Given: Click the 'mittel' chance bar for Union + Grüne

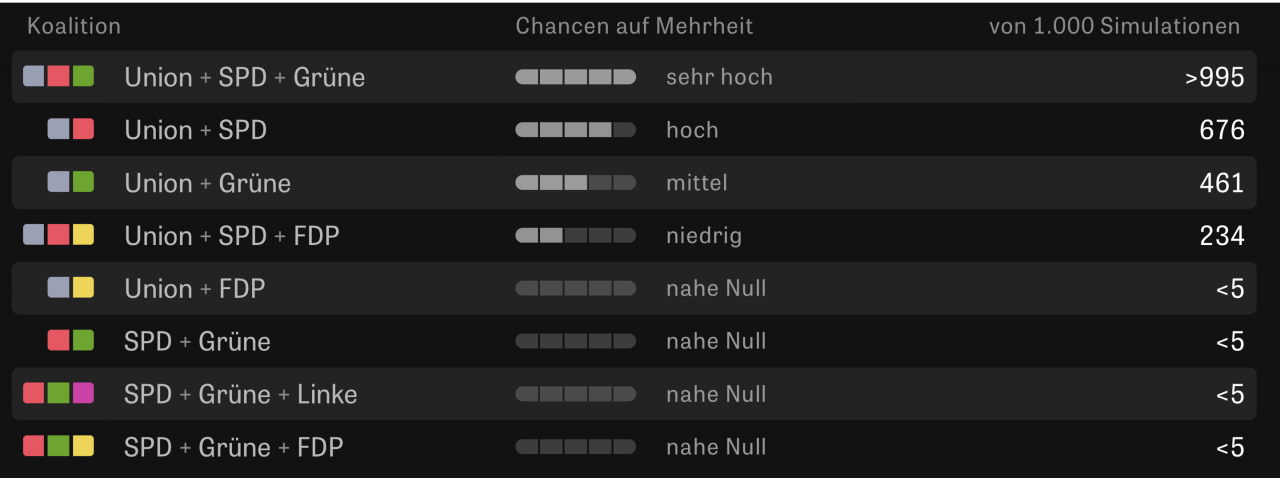Looking at the screenshot, I should (575, 183).
